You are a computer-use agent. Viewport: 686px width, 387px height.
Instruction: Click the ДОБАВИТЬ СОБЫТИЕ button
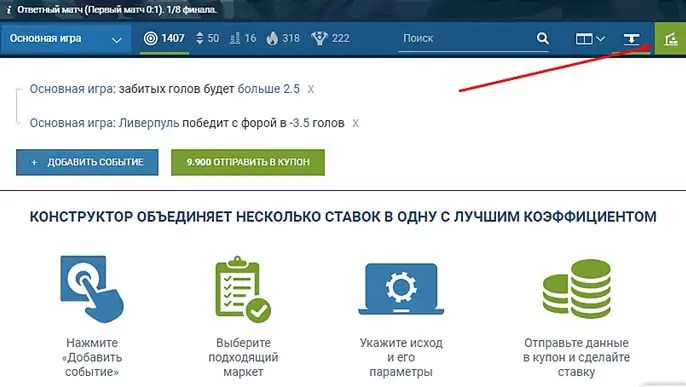point(87,162)
